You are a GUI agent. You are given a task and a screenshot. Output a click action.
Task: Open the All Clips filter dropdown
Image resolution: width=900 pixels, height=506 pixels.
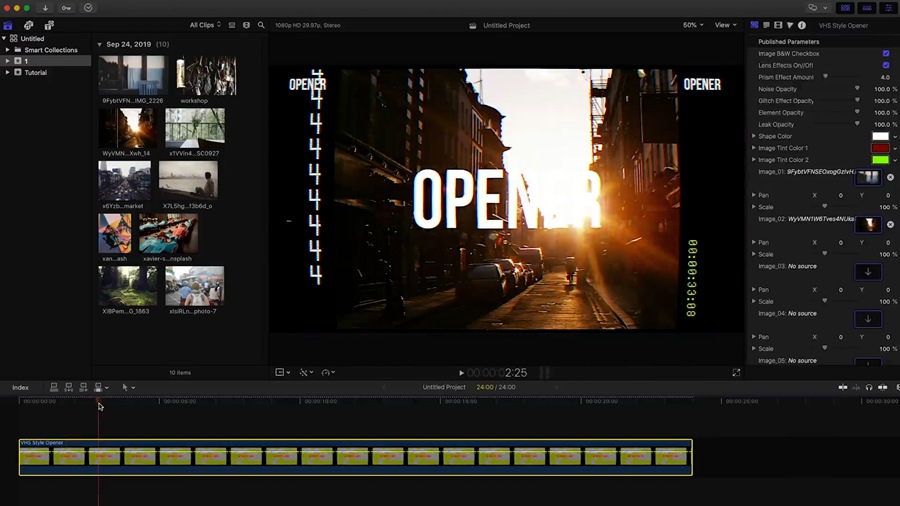click(205, 25)
